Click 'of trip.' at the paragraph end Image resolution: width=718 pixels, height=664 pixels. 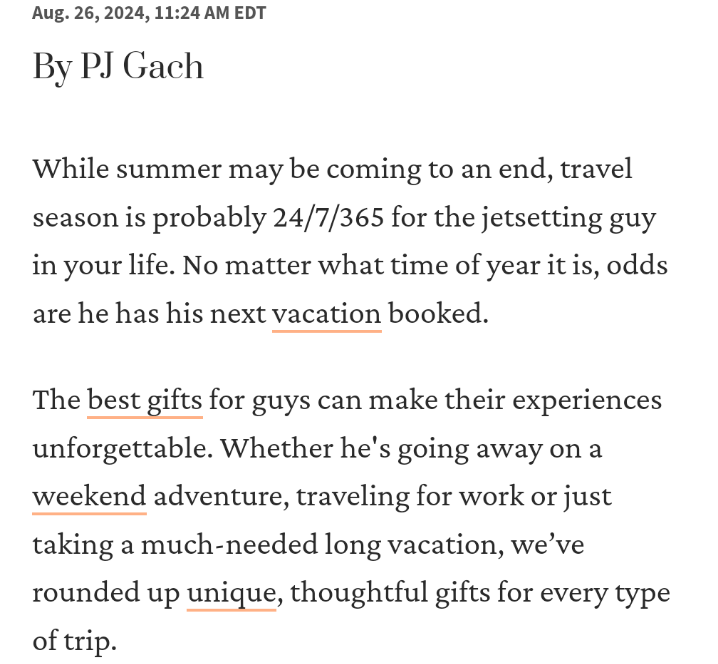coord(75,641)
